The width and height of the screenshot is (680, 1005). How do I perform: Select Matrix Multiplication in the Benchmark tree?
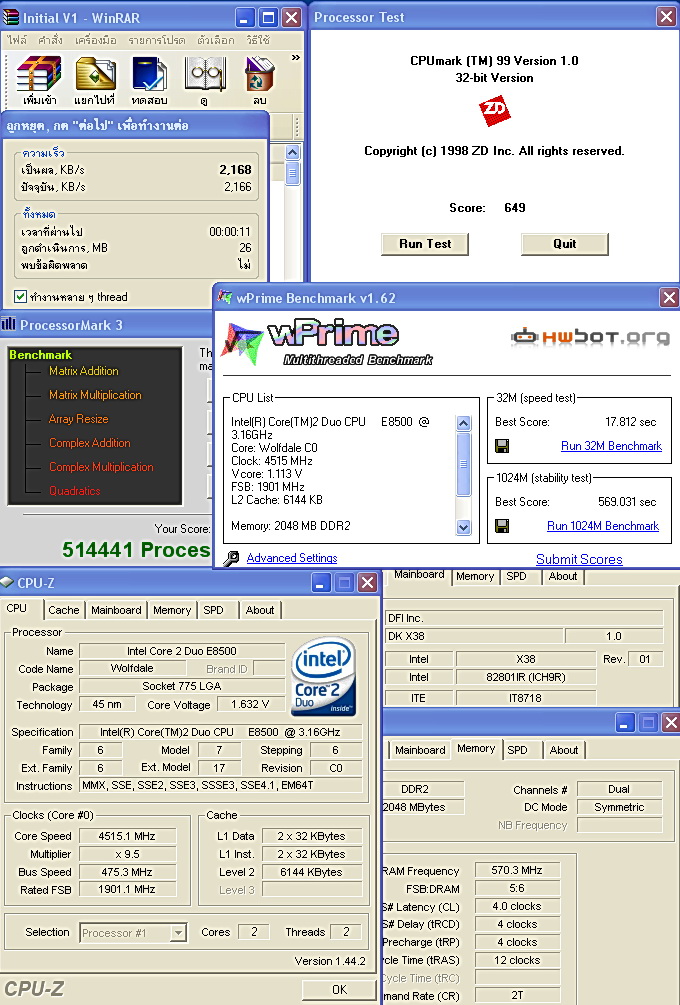(x=95, y=395)
